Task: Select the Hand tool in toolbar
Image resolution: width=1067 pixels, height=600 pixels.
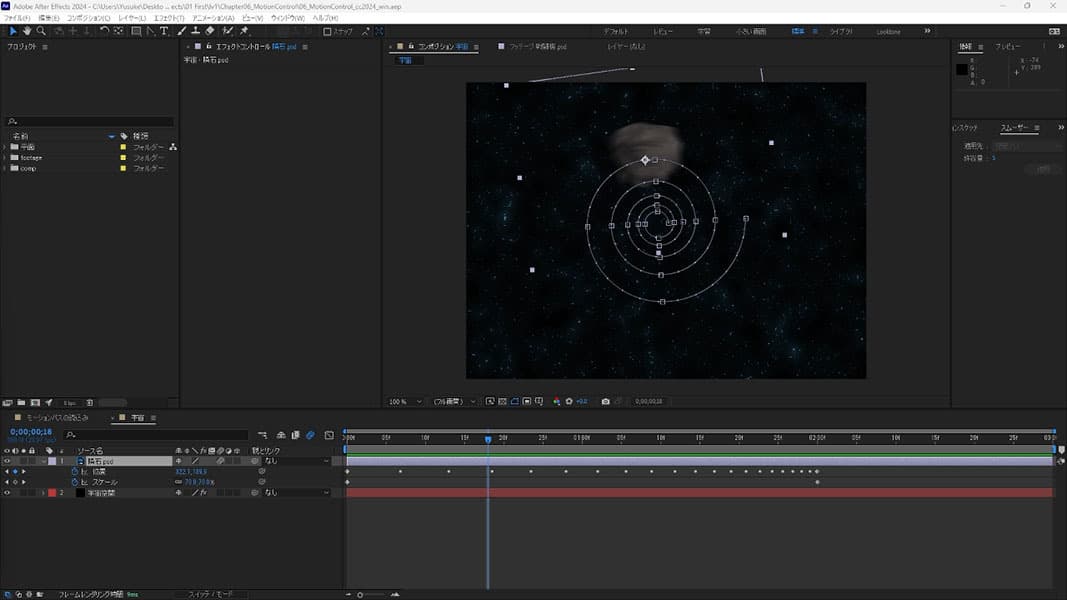Action: [26, 31]
